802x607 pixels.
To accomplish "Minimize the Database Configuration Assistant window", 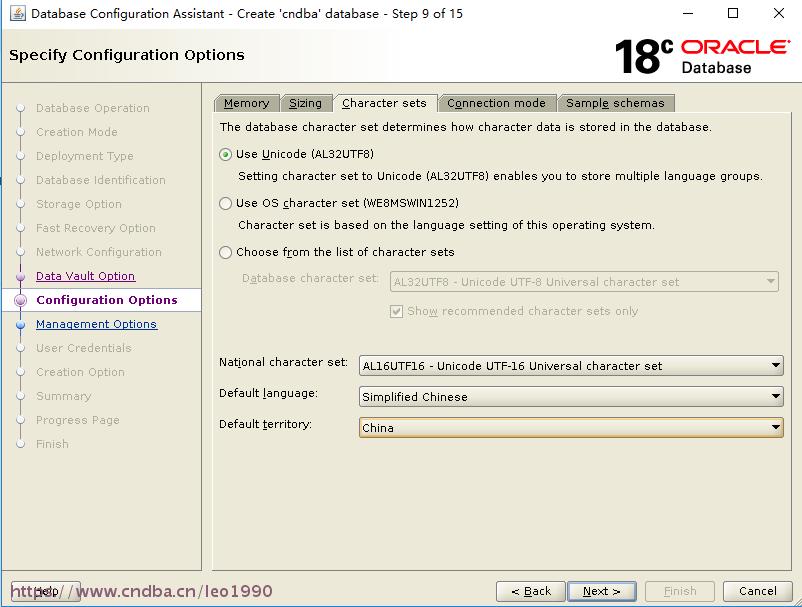I will click(x=688, y=13).
